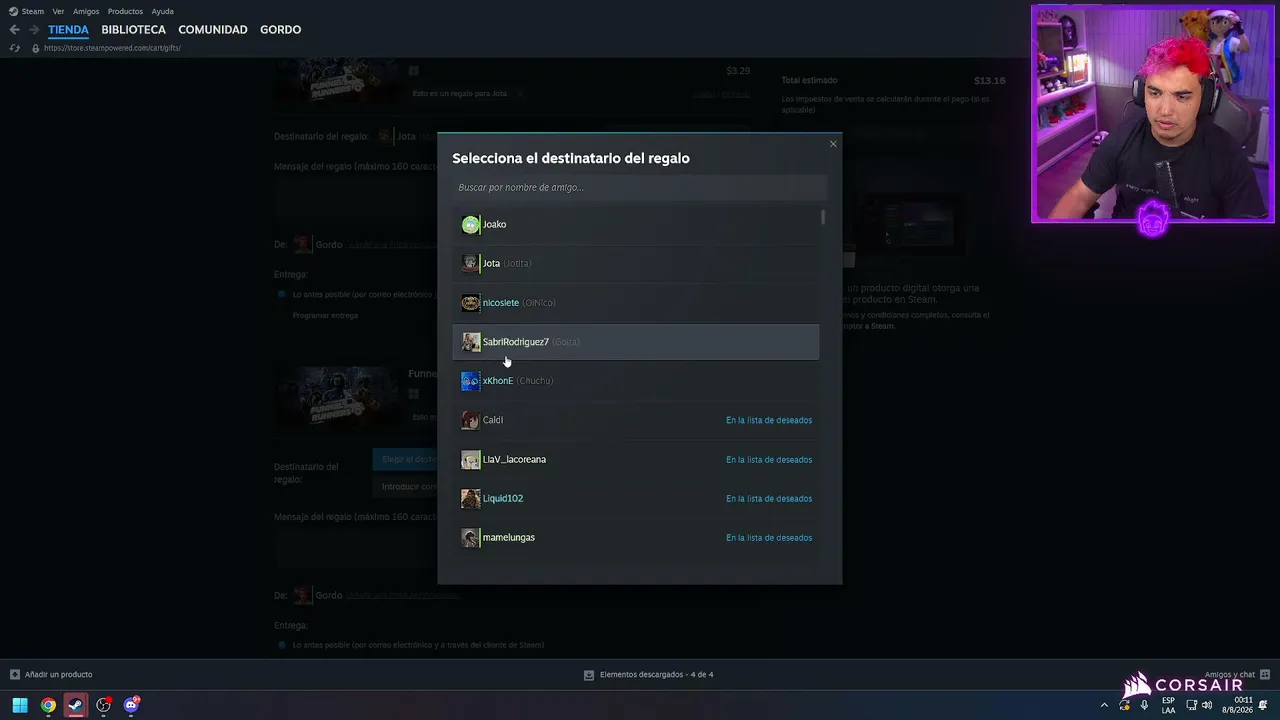
Task: Choose mamelungas as gift recipient
Action: [x=636, y=537]
